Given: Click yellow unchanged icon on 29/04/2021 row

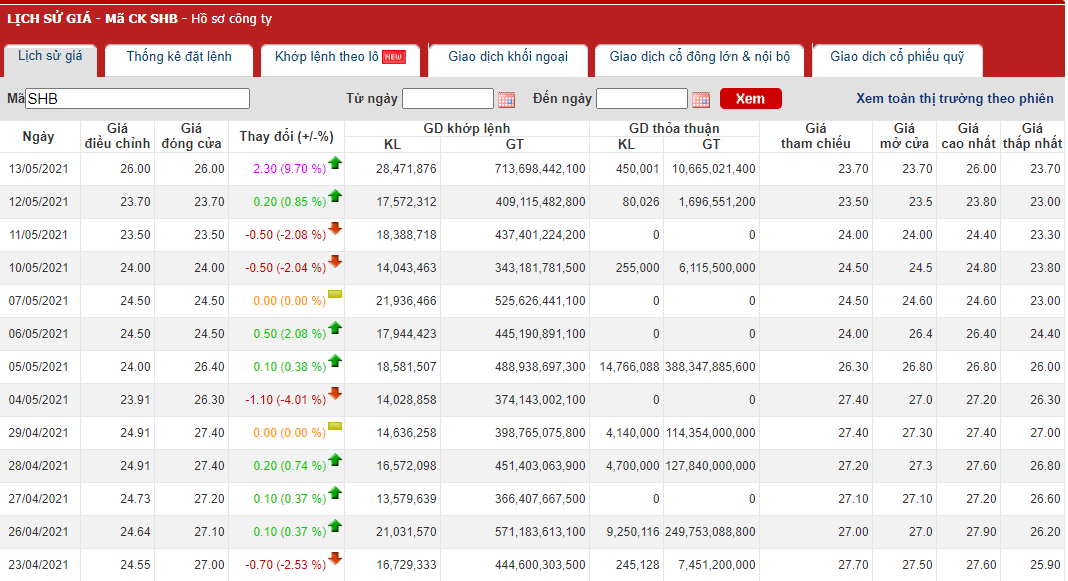Looking at the screenshot, I should (x=335, y=427).
